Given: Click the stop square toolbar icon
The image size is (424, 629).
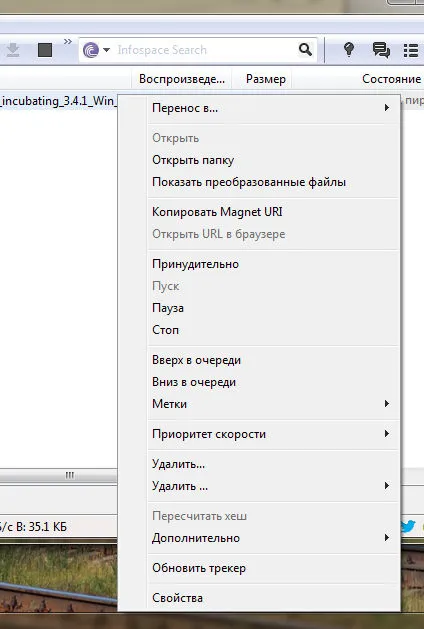Looking at the screenshot, I should 45,50.
